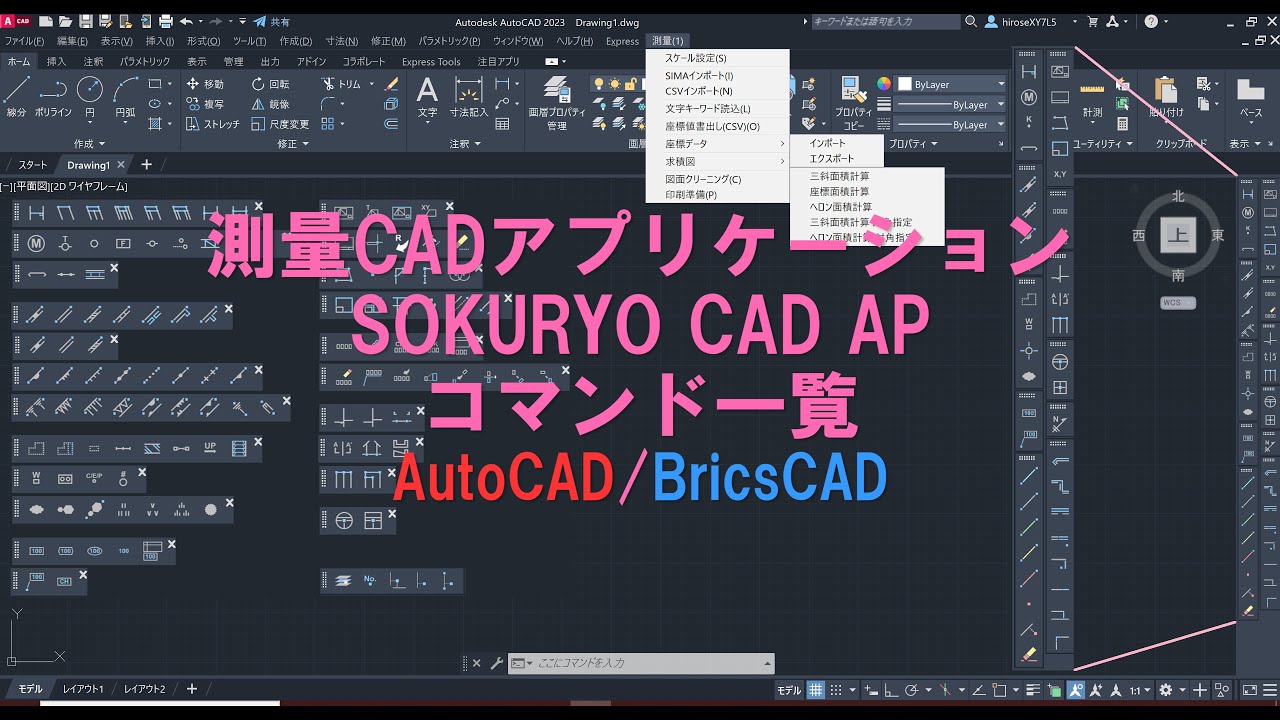Screen dimensions: 1280x720
Task: Open the 測量(1) menu
Action: [667, 41]
